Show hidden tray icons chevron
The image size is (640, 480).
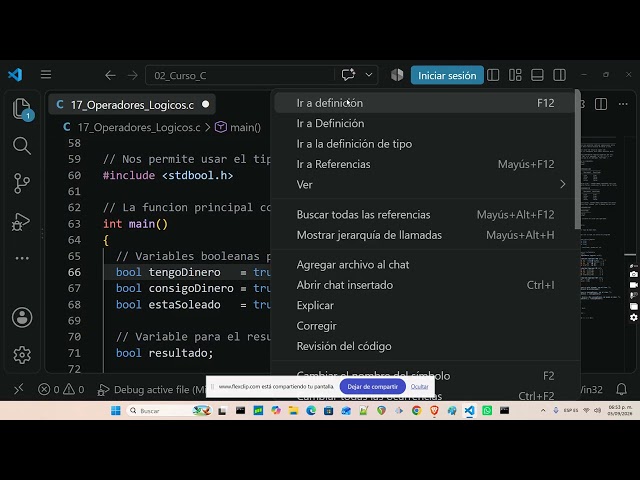(x=543, y=411)
